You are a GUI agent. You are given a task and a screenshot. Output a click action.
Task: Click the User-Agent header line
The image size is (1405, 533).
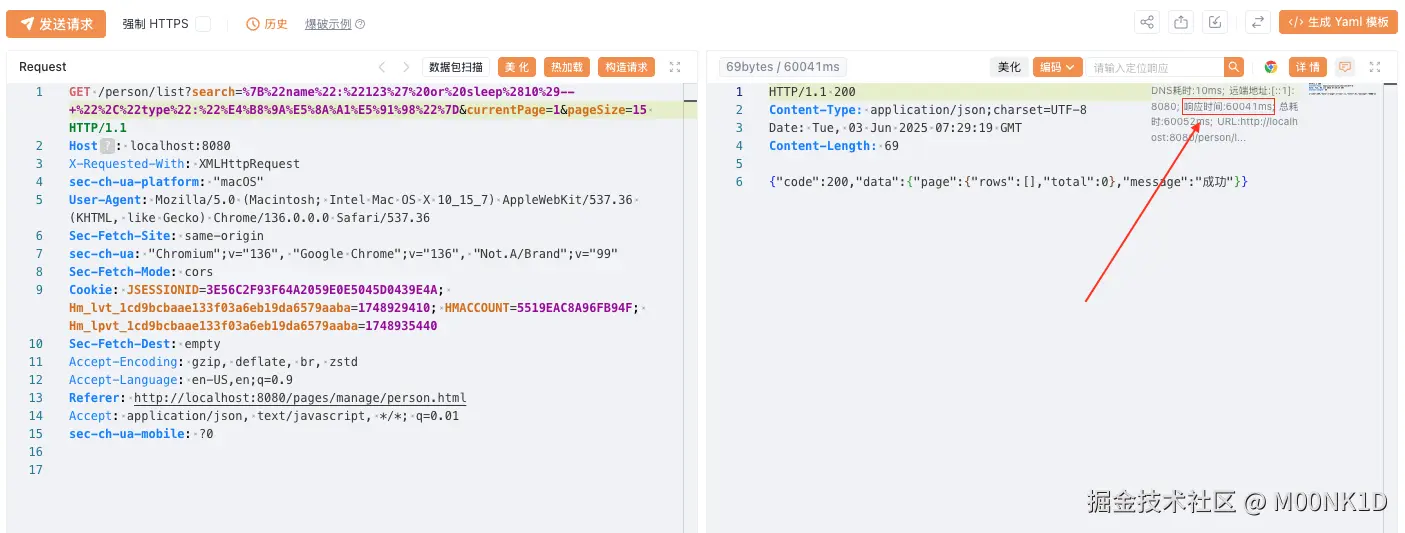point(351,209)
